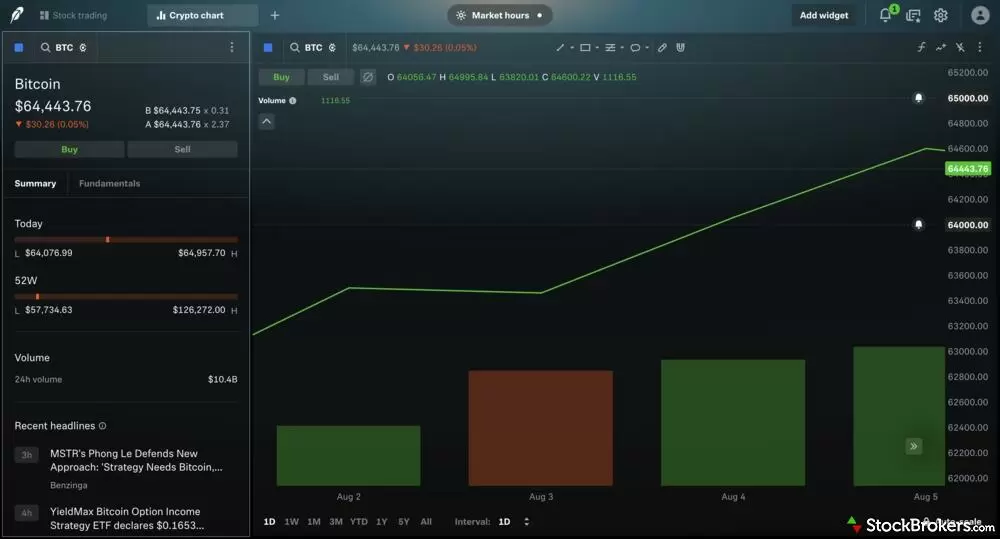Open the notifications bell
This screenshot has height=539, width=1000.
pyautogui.click(x=885, y=15)
